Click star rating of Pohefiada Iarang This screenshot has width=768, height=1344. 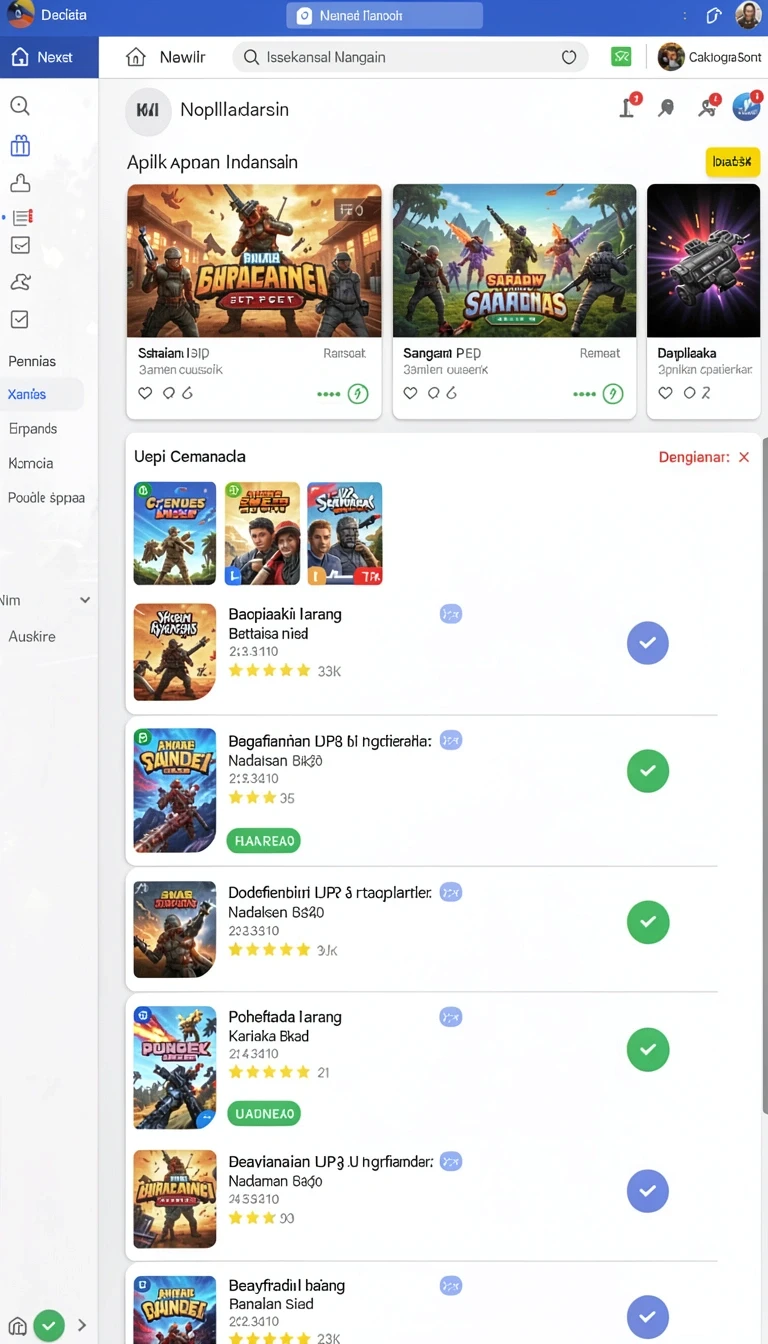270,1072
